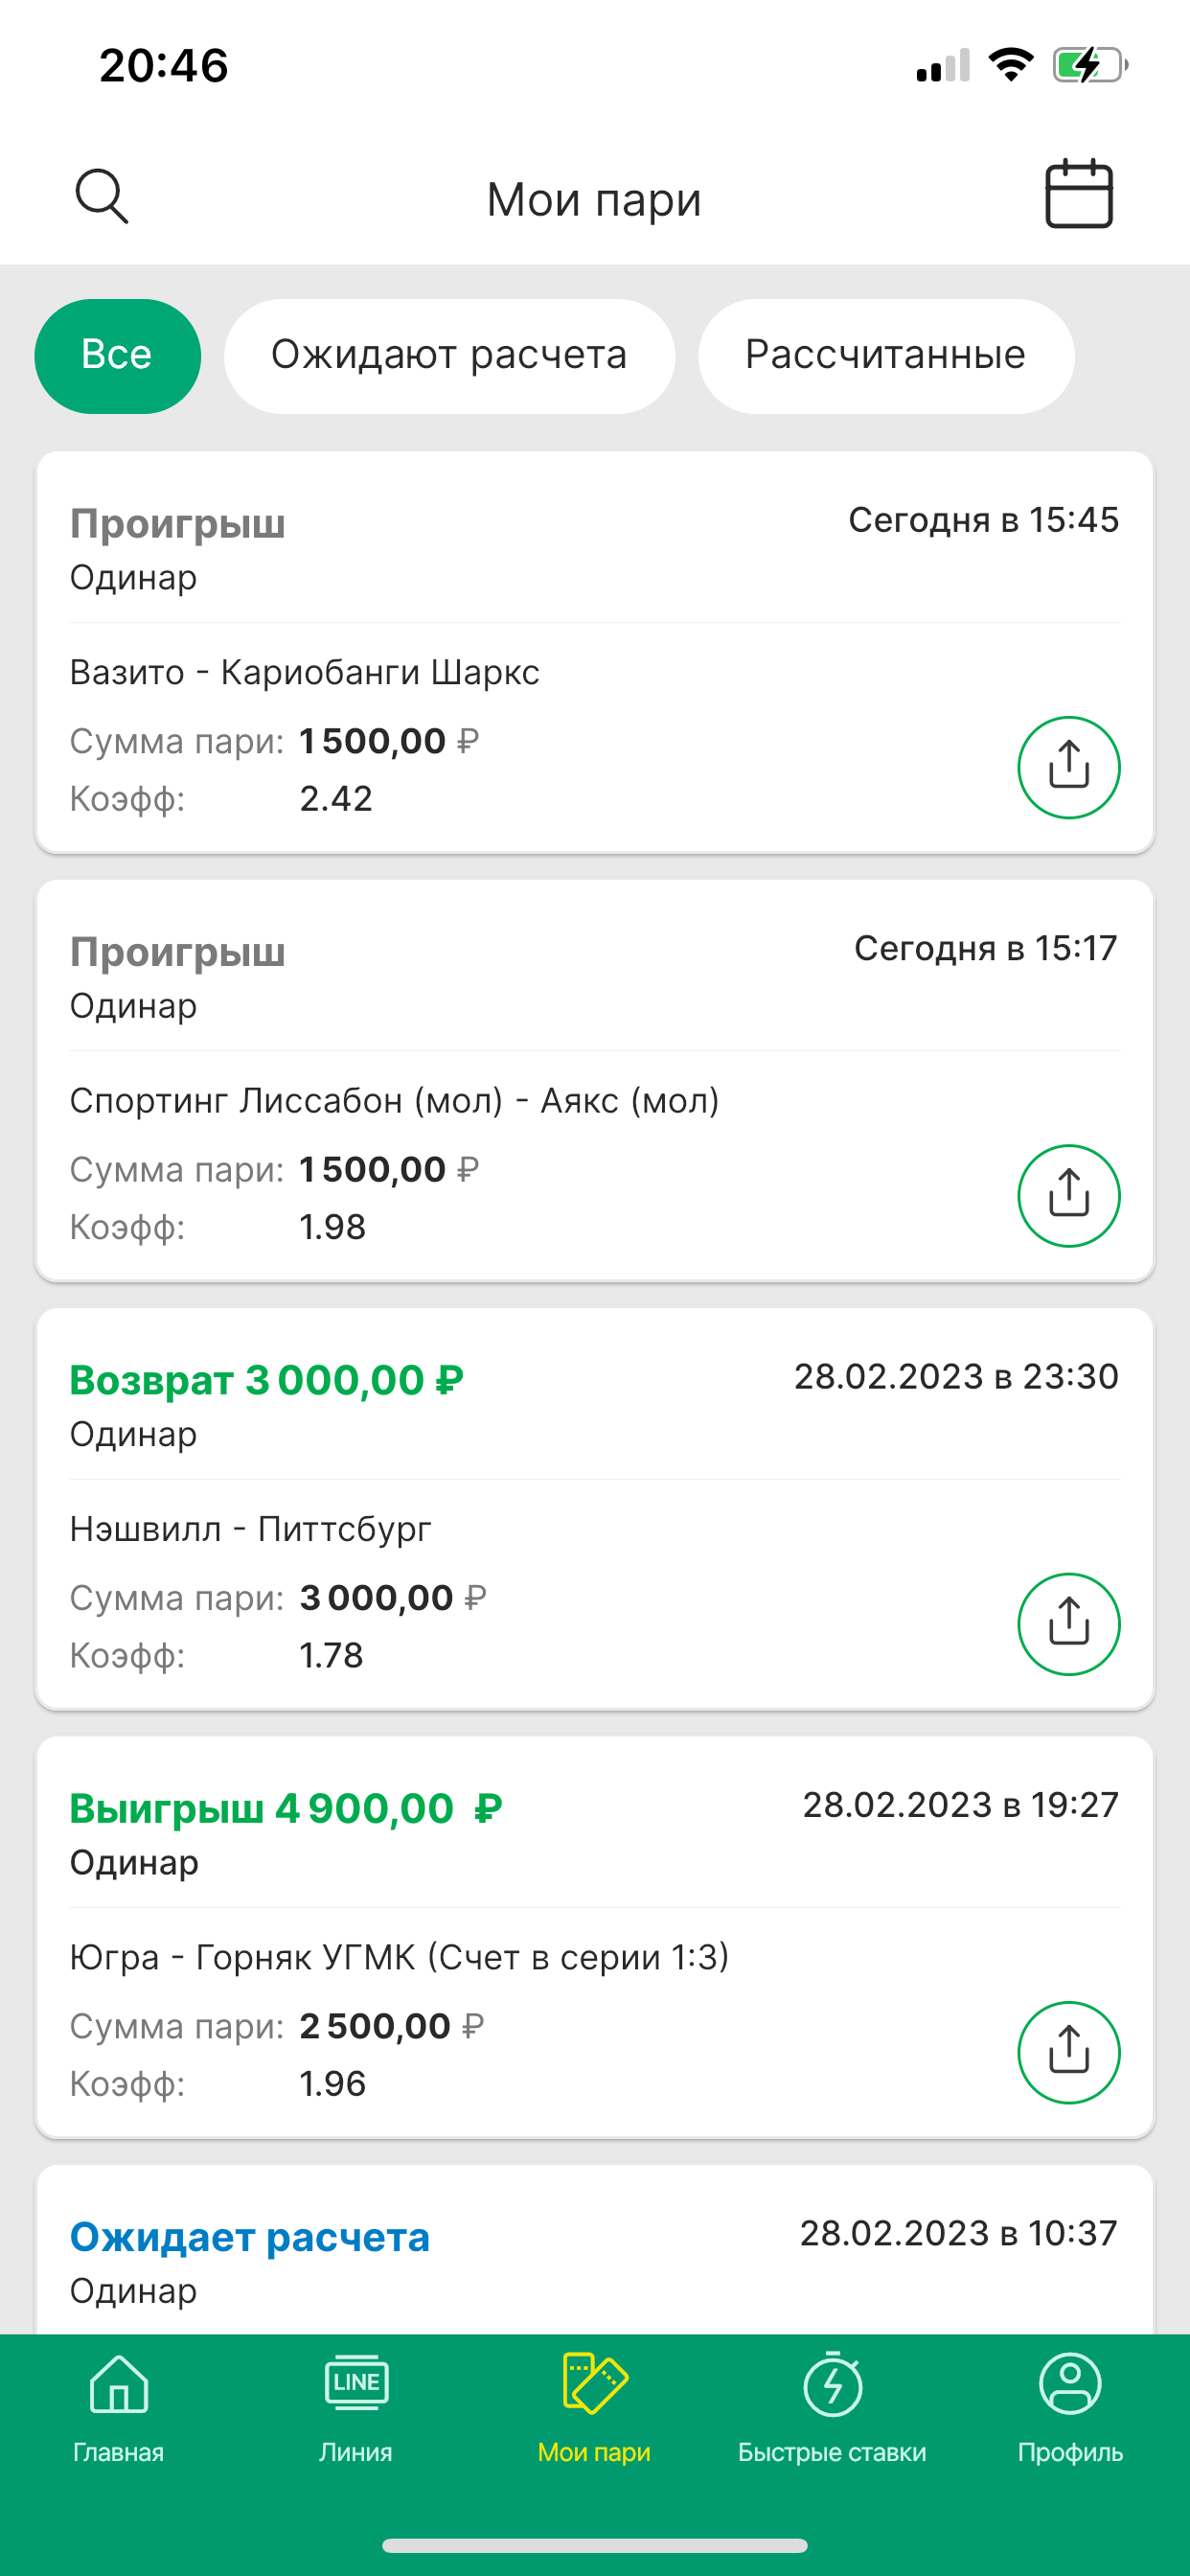The width and height of the screenshot is (1190, 2576).
Task: Share the Вазито - Кариобанги Шаркс bet
Action: [x=1068, y=767]
